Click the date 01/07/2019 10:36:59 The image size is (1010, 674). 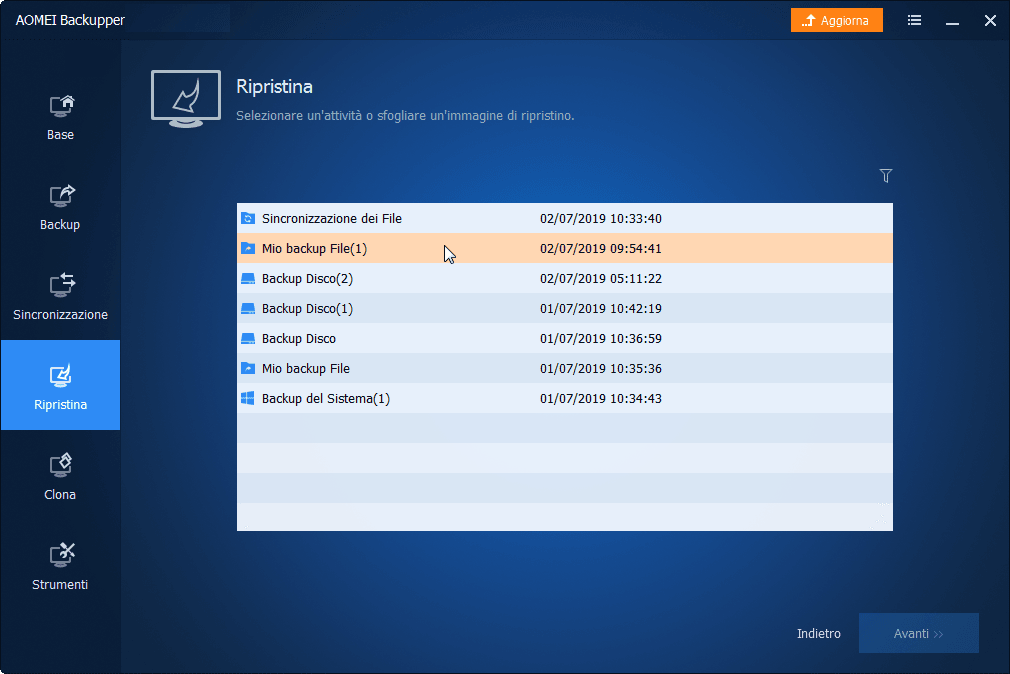600,338
